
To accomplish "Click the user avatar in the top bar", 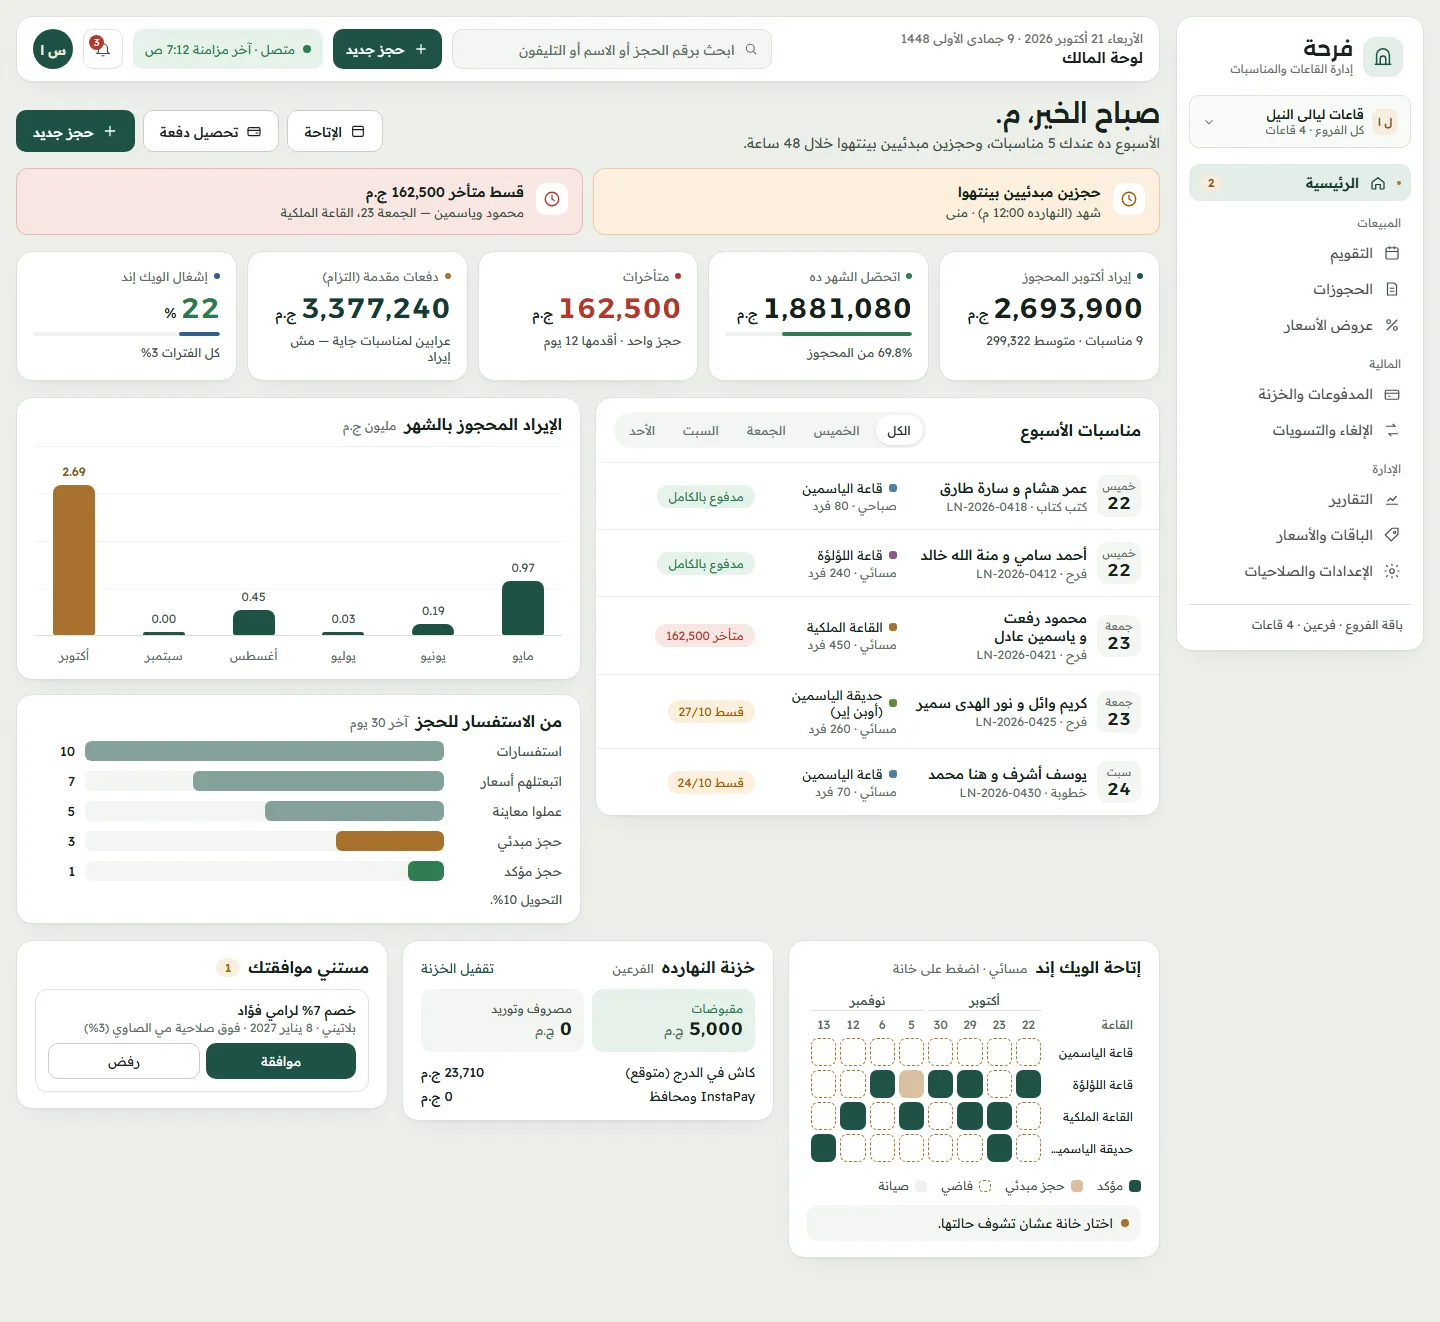I will (53, 49).
